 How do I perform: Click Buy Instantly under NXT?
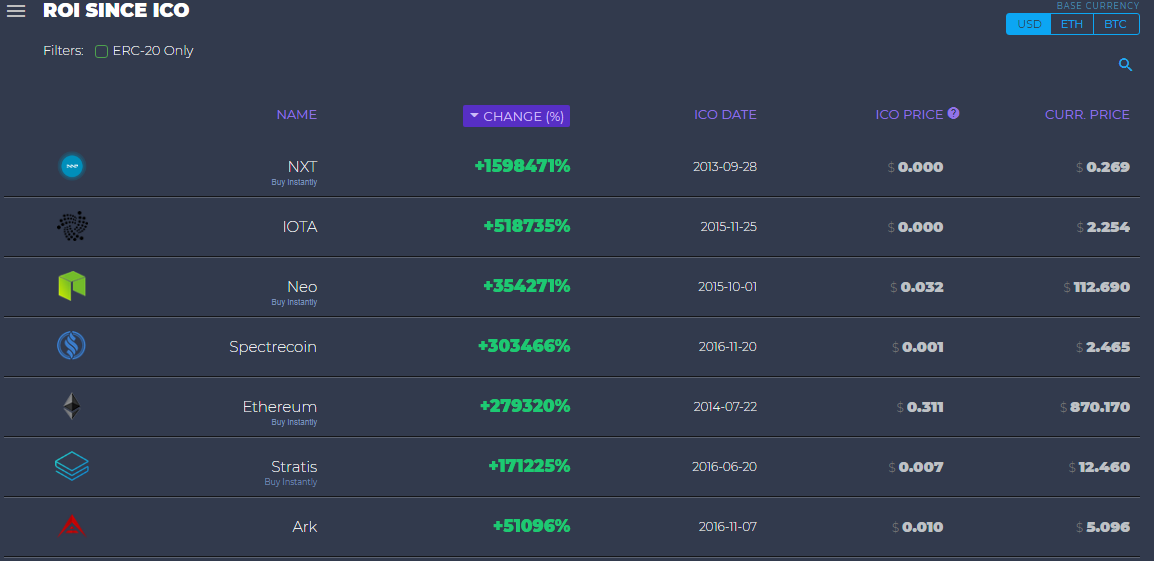pyautogui.click(x=294, y=182)
